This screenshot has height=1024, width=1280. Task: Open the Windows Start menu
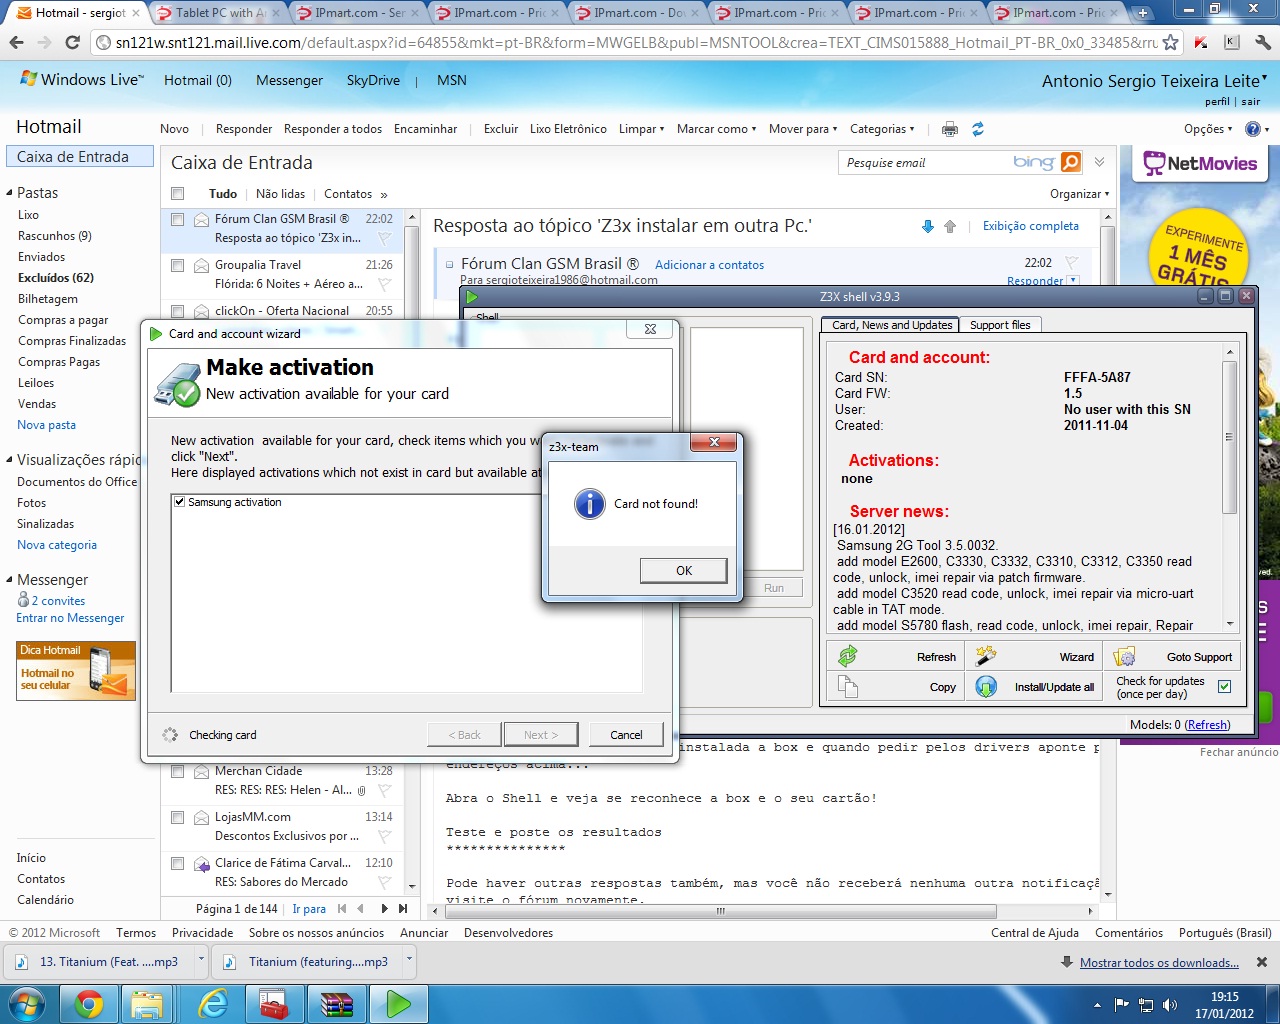point(26,1003)
